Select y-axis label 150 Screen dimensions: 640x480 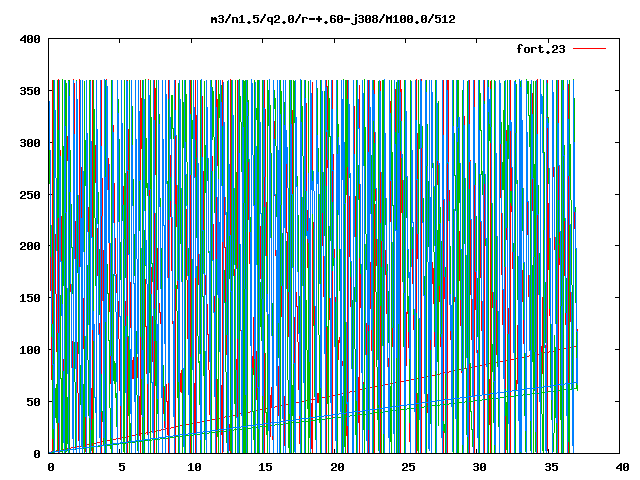(x=30, y=298)
